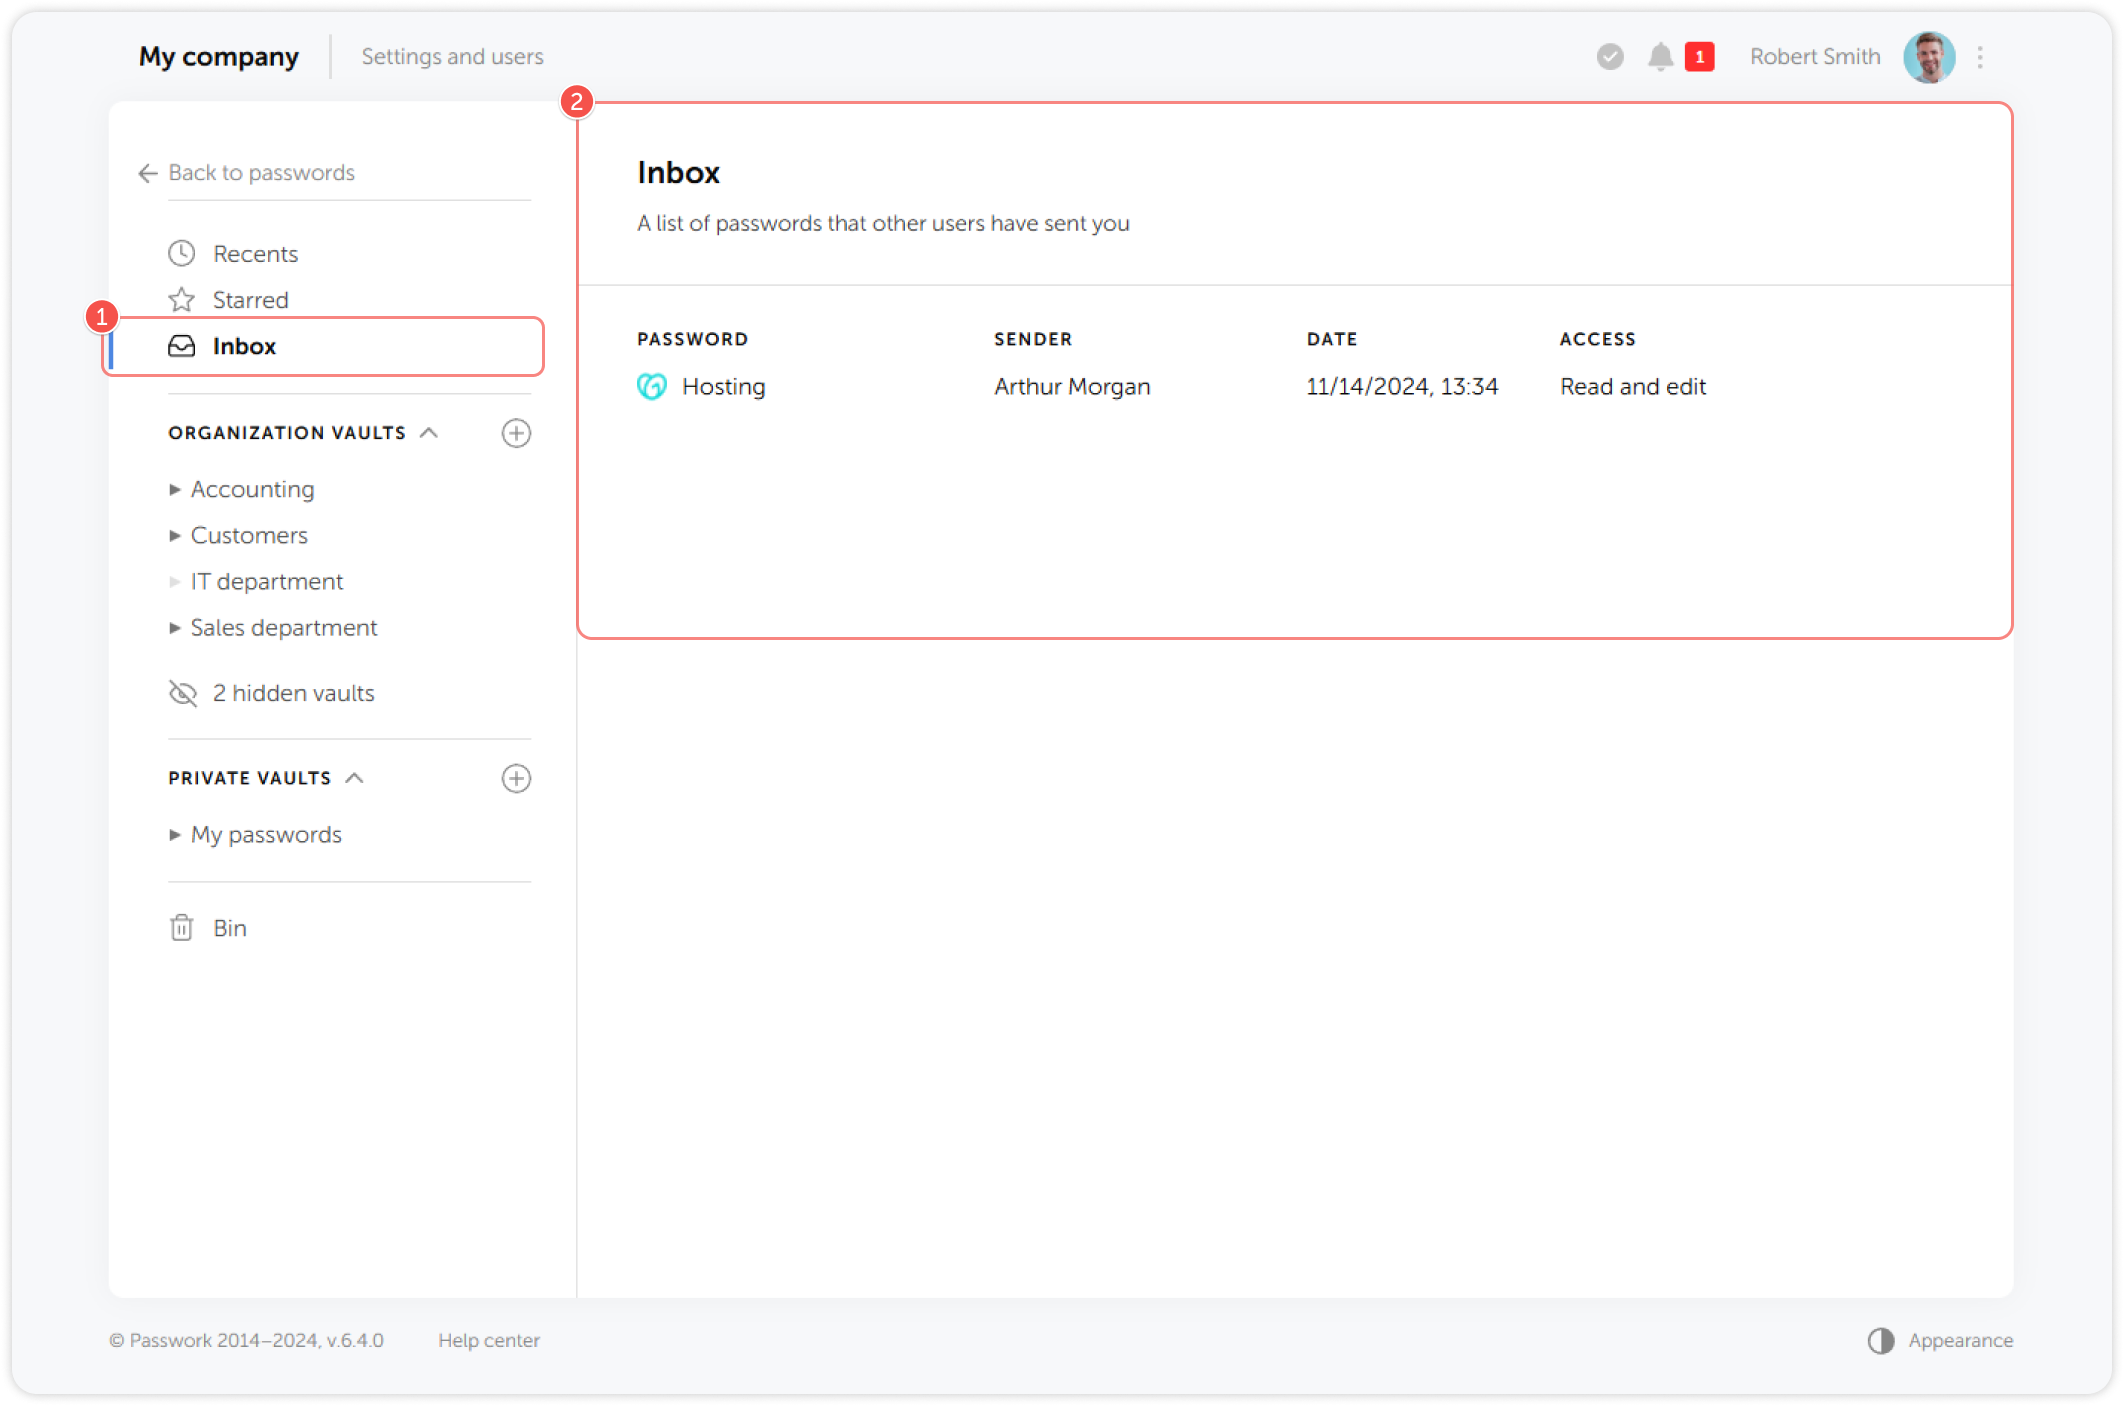Toggle the Appearance theme switcher
Image resolution: width=2124 pixels, height=1406 pixels.
[1880, 1340]
